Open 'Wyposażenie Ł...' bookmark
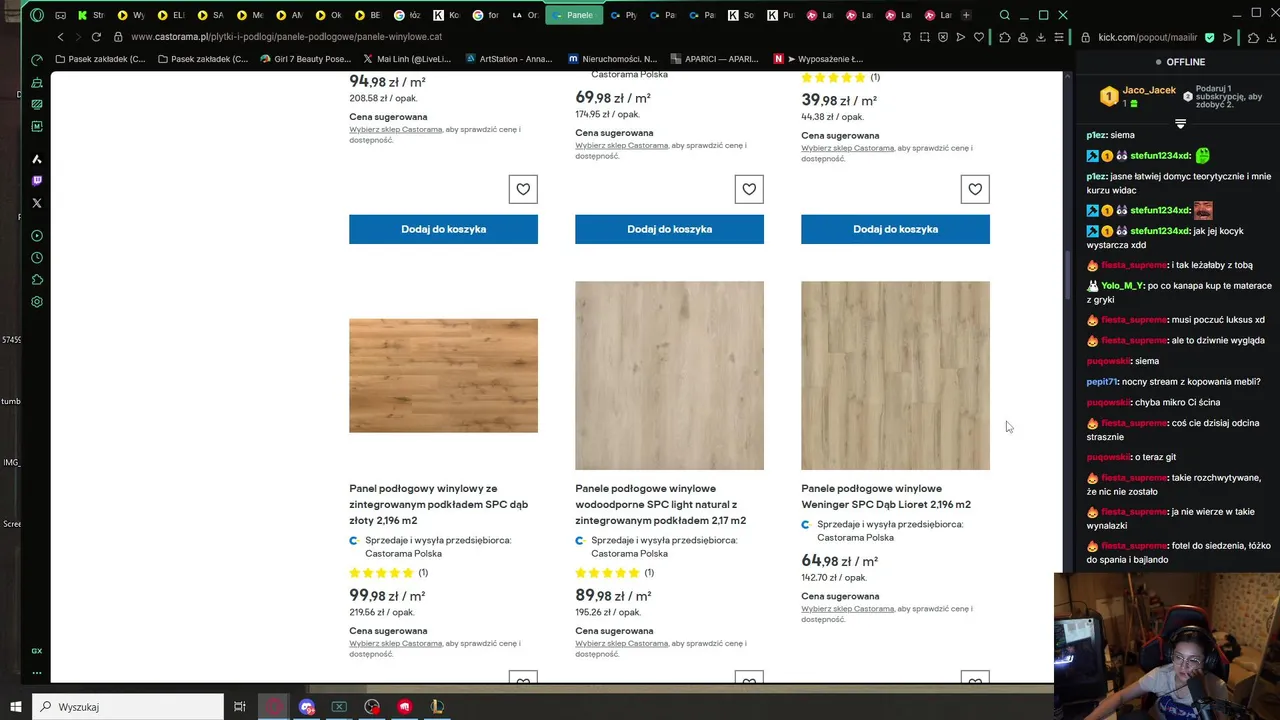 [x=818, y=59]
